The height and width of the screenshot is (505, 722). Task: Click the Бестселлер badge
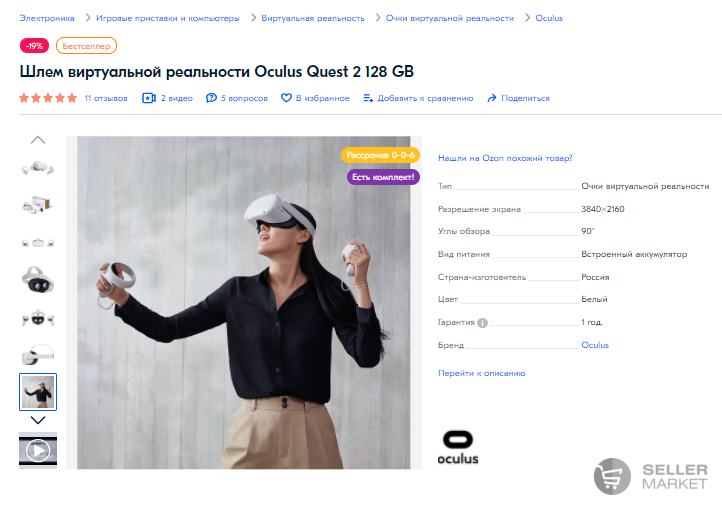(86, 46)
